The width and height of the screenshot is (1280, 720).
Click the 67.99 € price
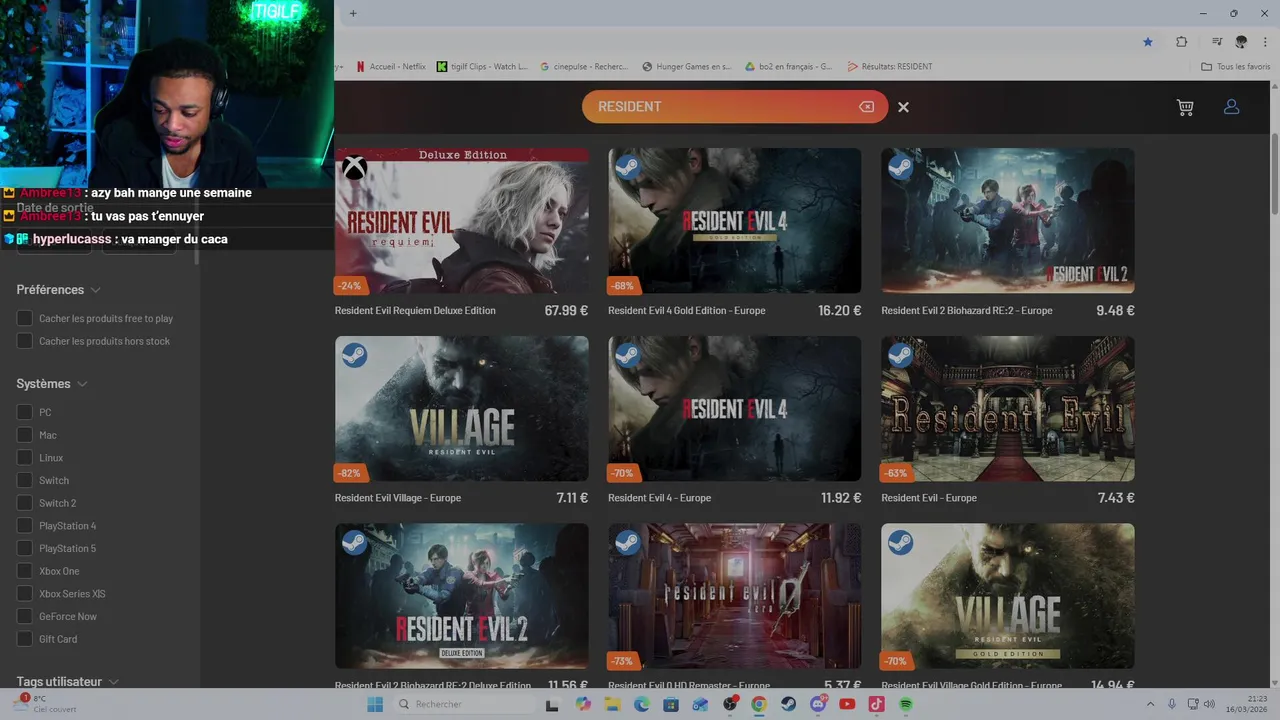point(566,310)
